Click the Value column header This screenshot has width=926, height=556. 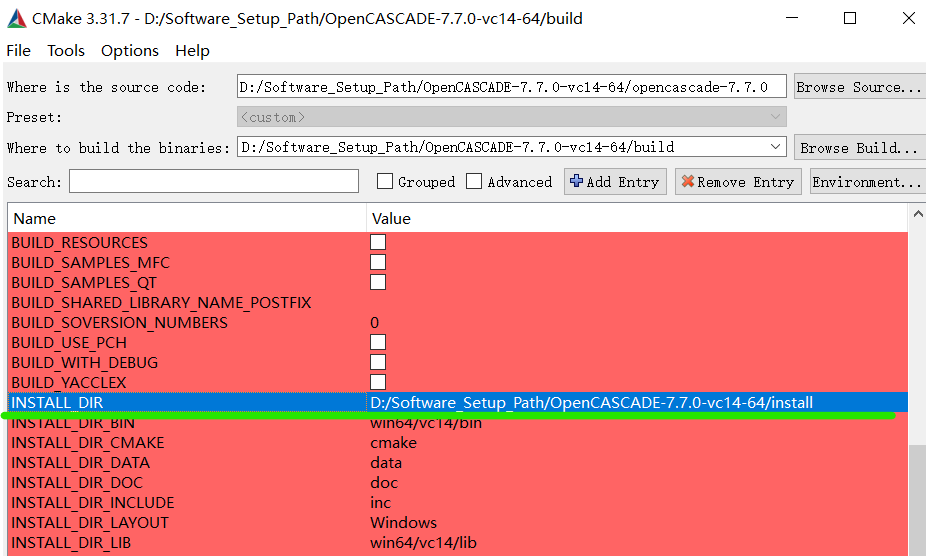pyautogui.click(x=637, y=219)
